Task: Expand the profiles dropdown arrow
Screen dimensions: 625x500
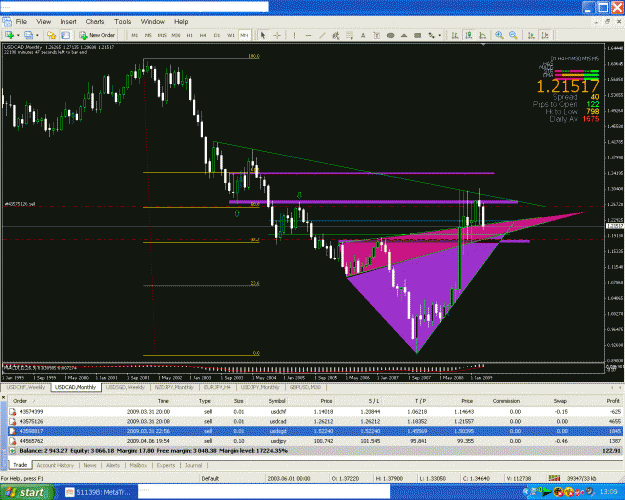Action: 37,35
